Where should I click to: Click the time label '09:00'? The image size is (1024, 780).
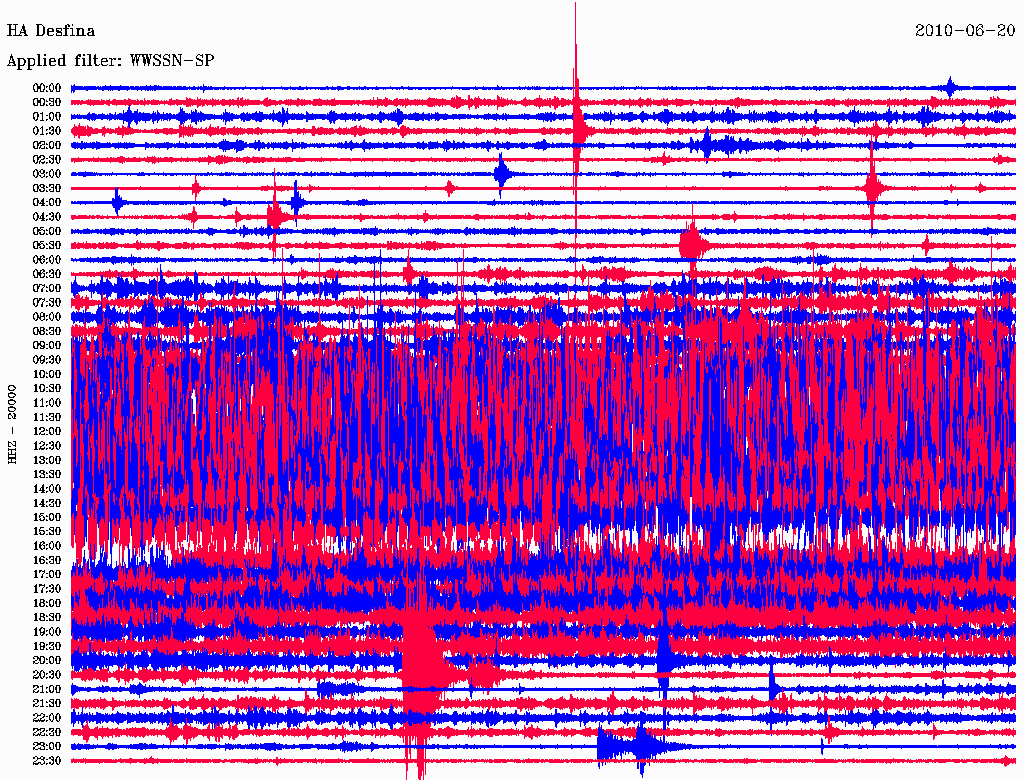pos(47,346)
